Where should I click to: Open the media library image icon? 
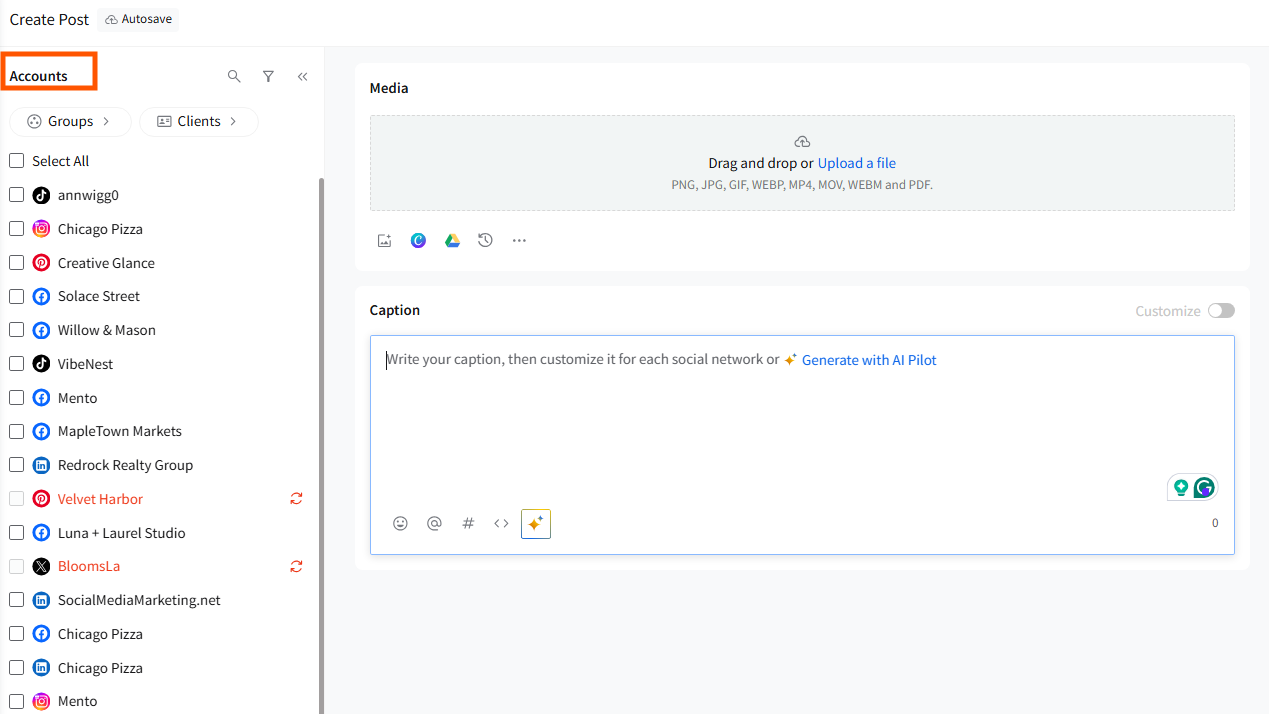pyautogui.click(x=384, y=241)
